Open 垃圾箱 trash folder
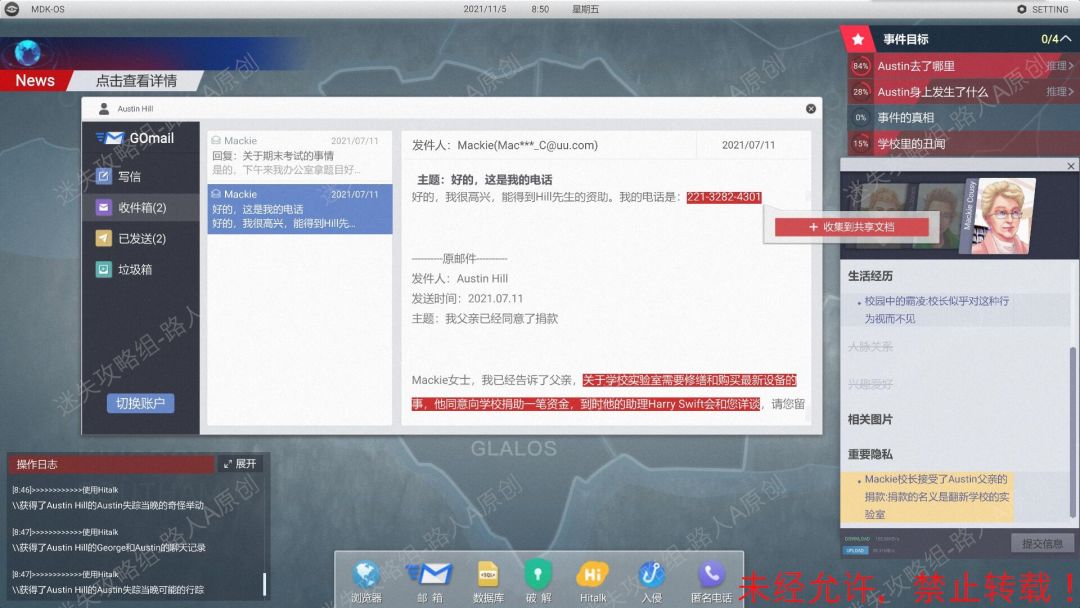 [x=141, y=269]
